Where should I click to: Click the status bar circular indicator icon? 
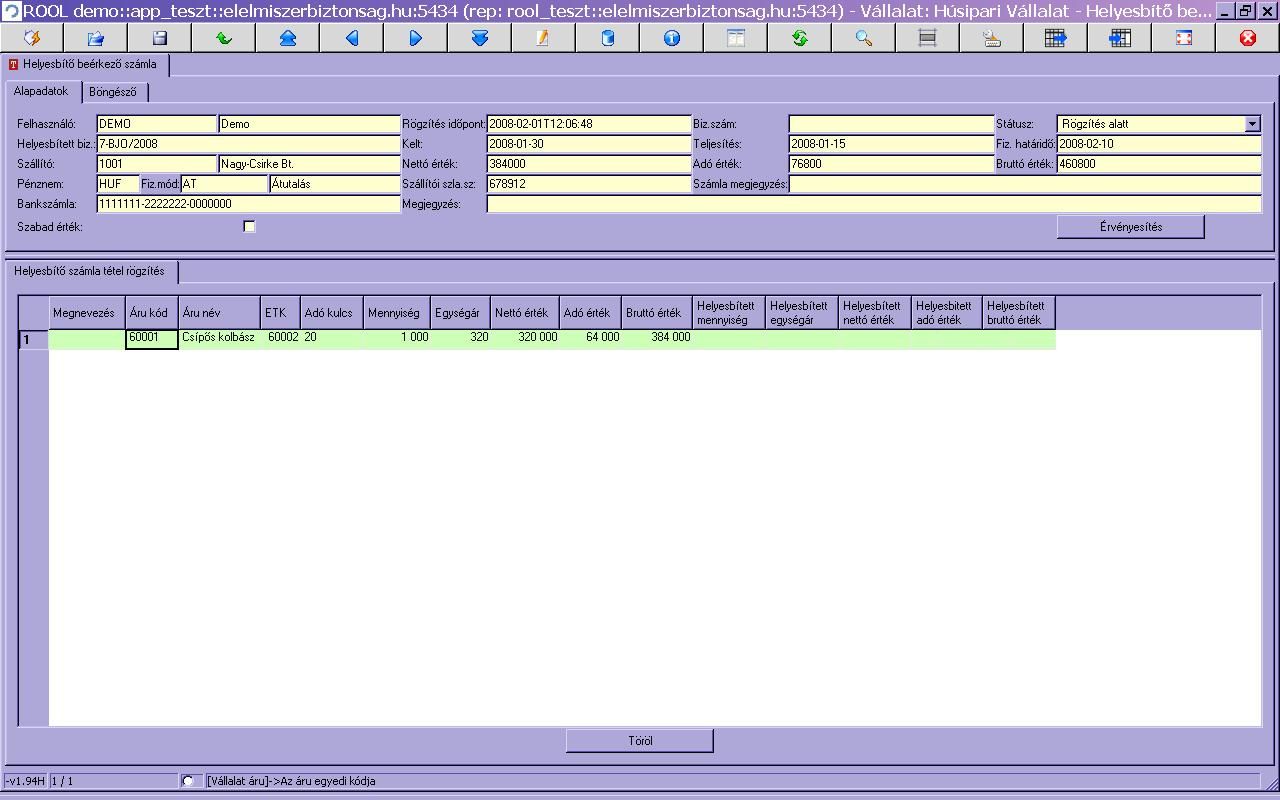tap(188, 780)
